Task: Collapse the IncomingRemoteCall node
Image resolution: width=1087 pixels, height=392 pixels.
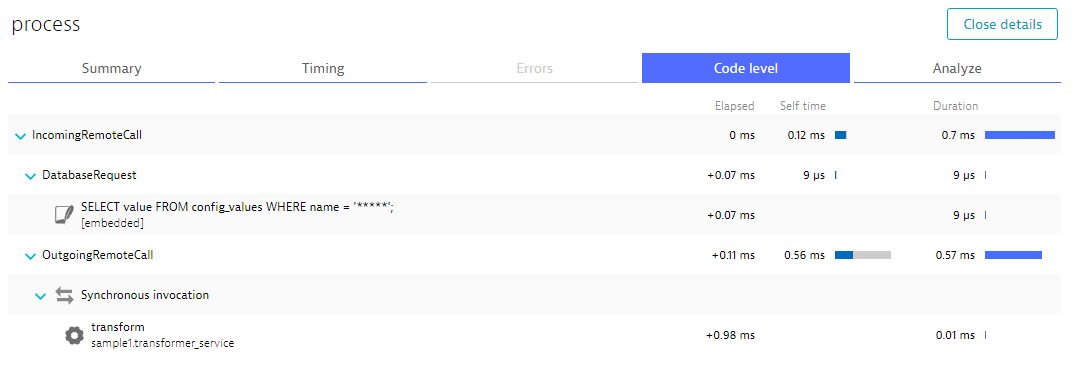Action: [20, 136]
